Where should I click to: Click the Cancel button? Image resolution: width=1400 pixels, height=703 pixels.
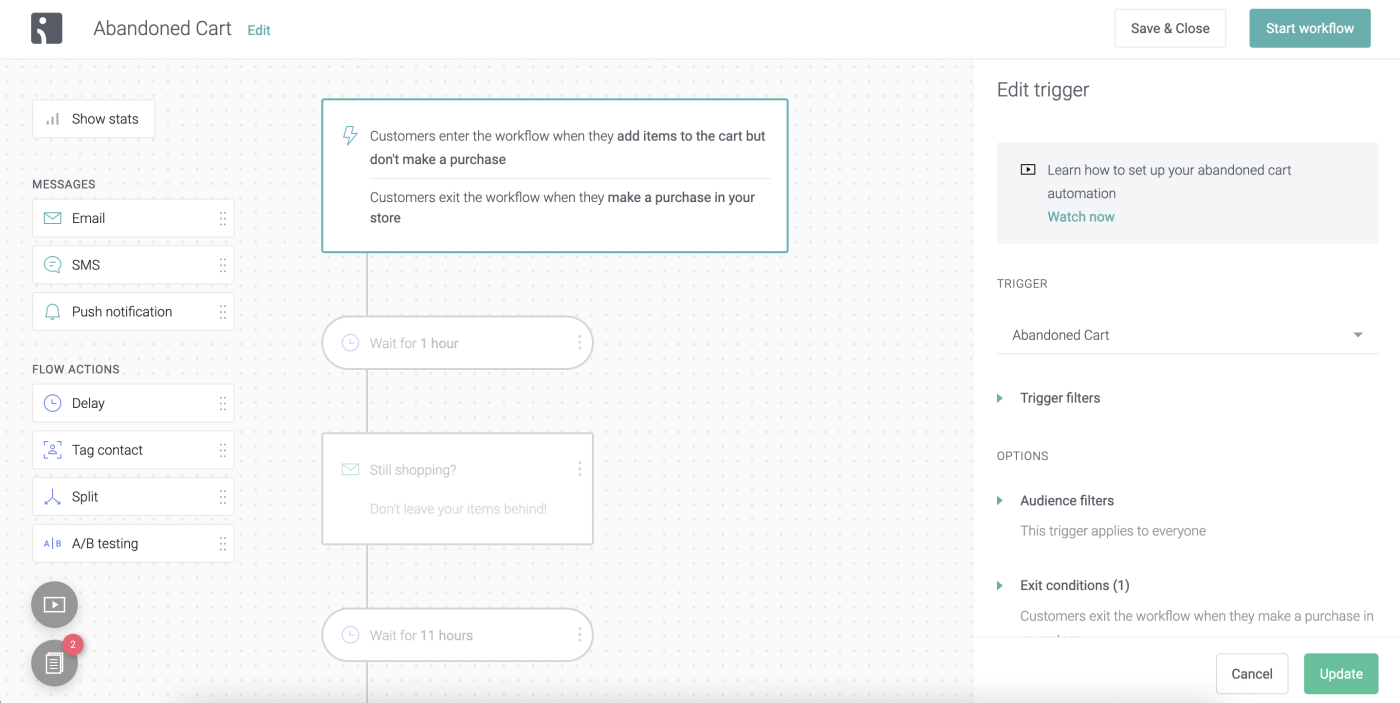click(x=1252, y=674)
